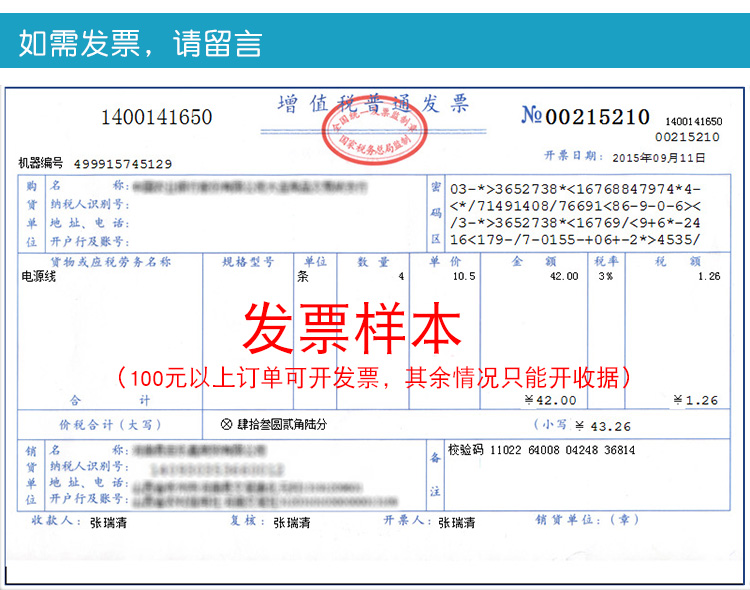
Task: Select the item name 电源线
Action: [39, 277]
